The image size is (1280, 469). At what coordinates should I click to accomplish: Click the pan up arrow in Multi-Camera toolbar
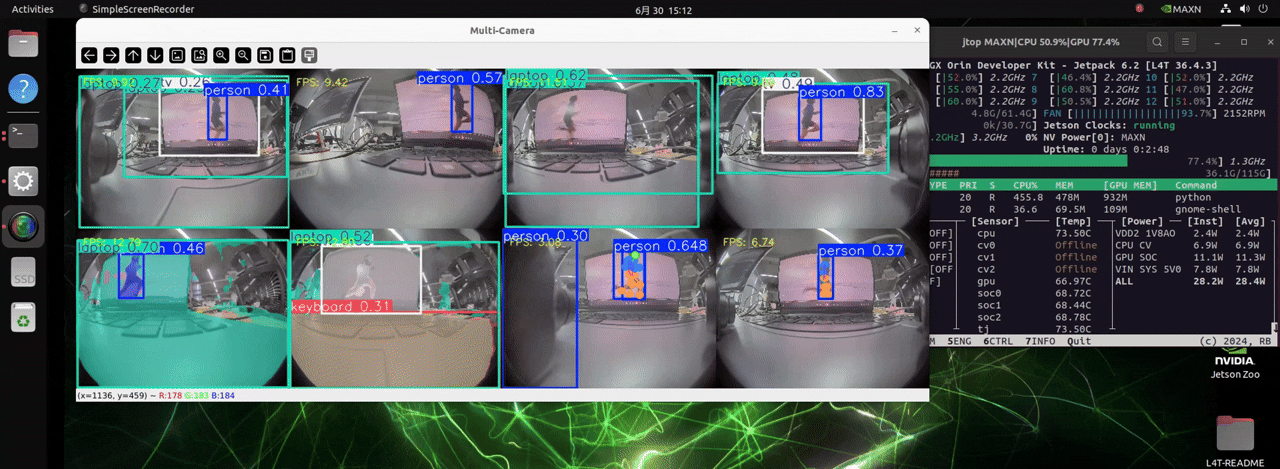point(133,55)
